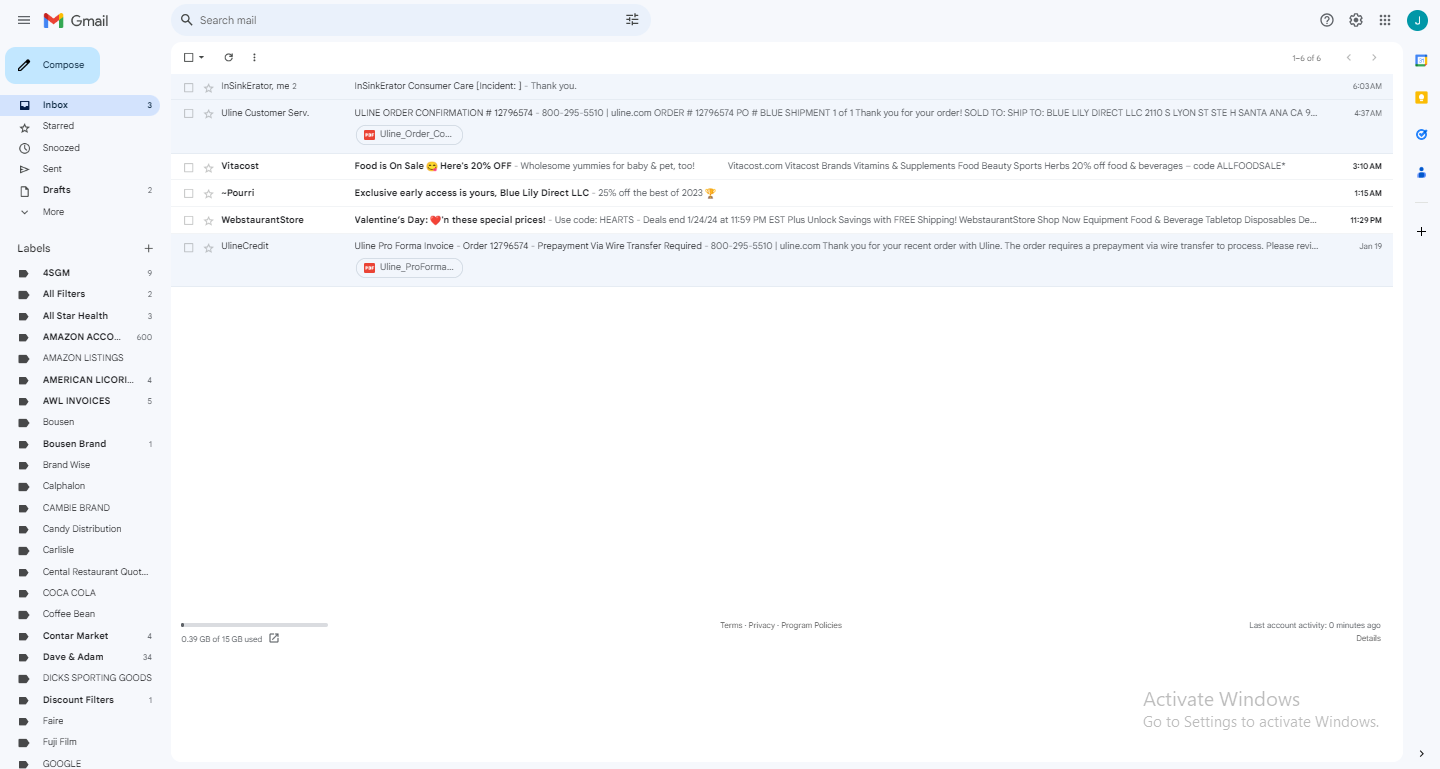The height and width of the screenshot is (769, 1440).
Task: Open Google Tasks side panel
Action: tap(1421, 134)
